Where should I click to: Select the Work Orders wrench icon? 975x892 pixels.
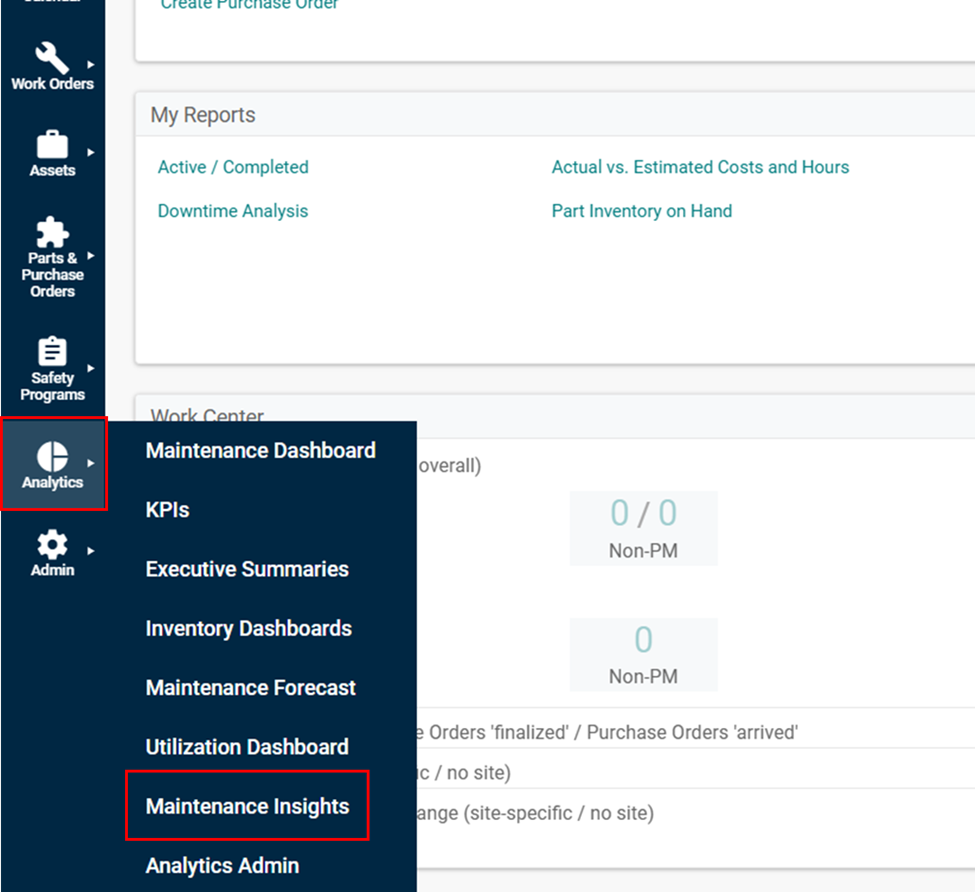52,55
